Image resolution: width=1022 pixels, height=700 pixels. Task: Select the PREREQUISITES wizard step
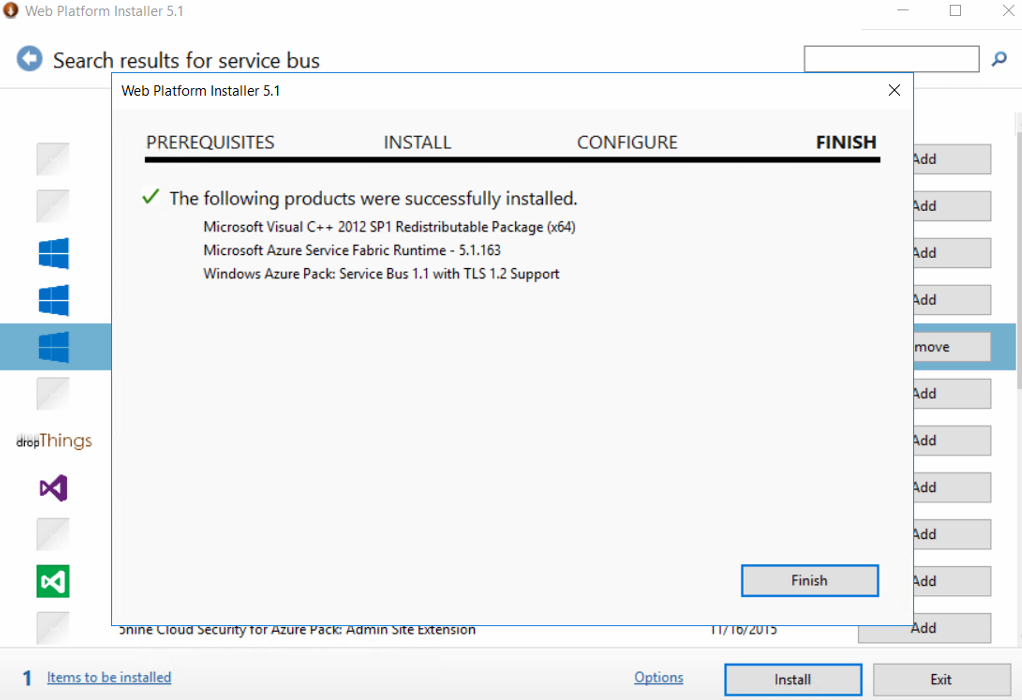(x=210, y=142)
